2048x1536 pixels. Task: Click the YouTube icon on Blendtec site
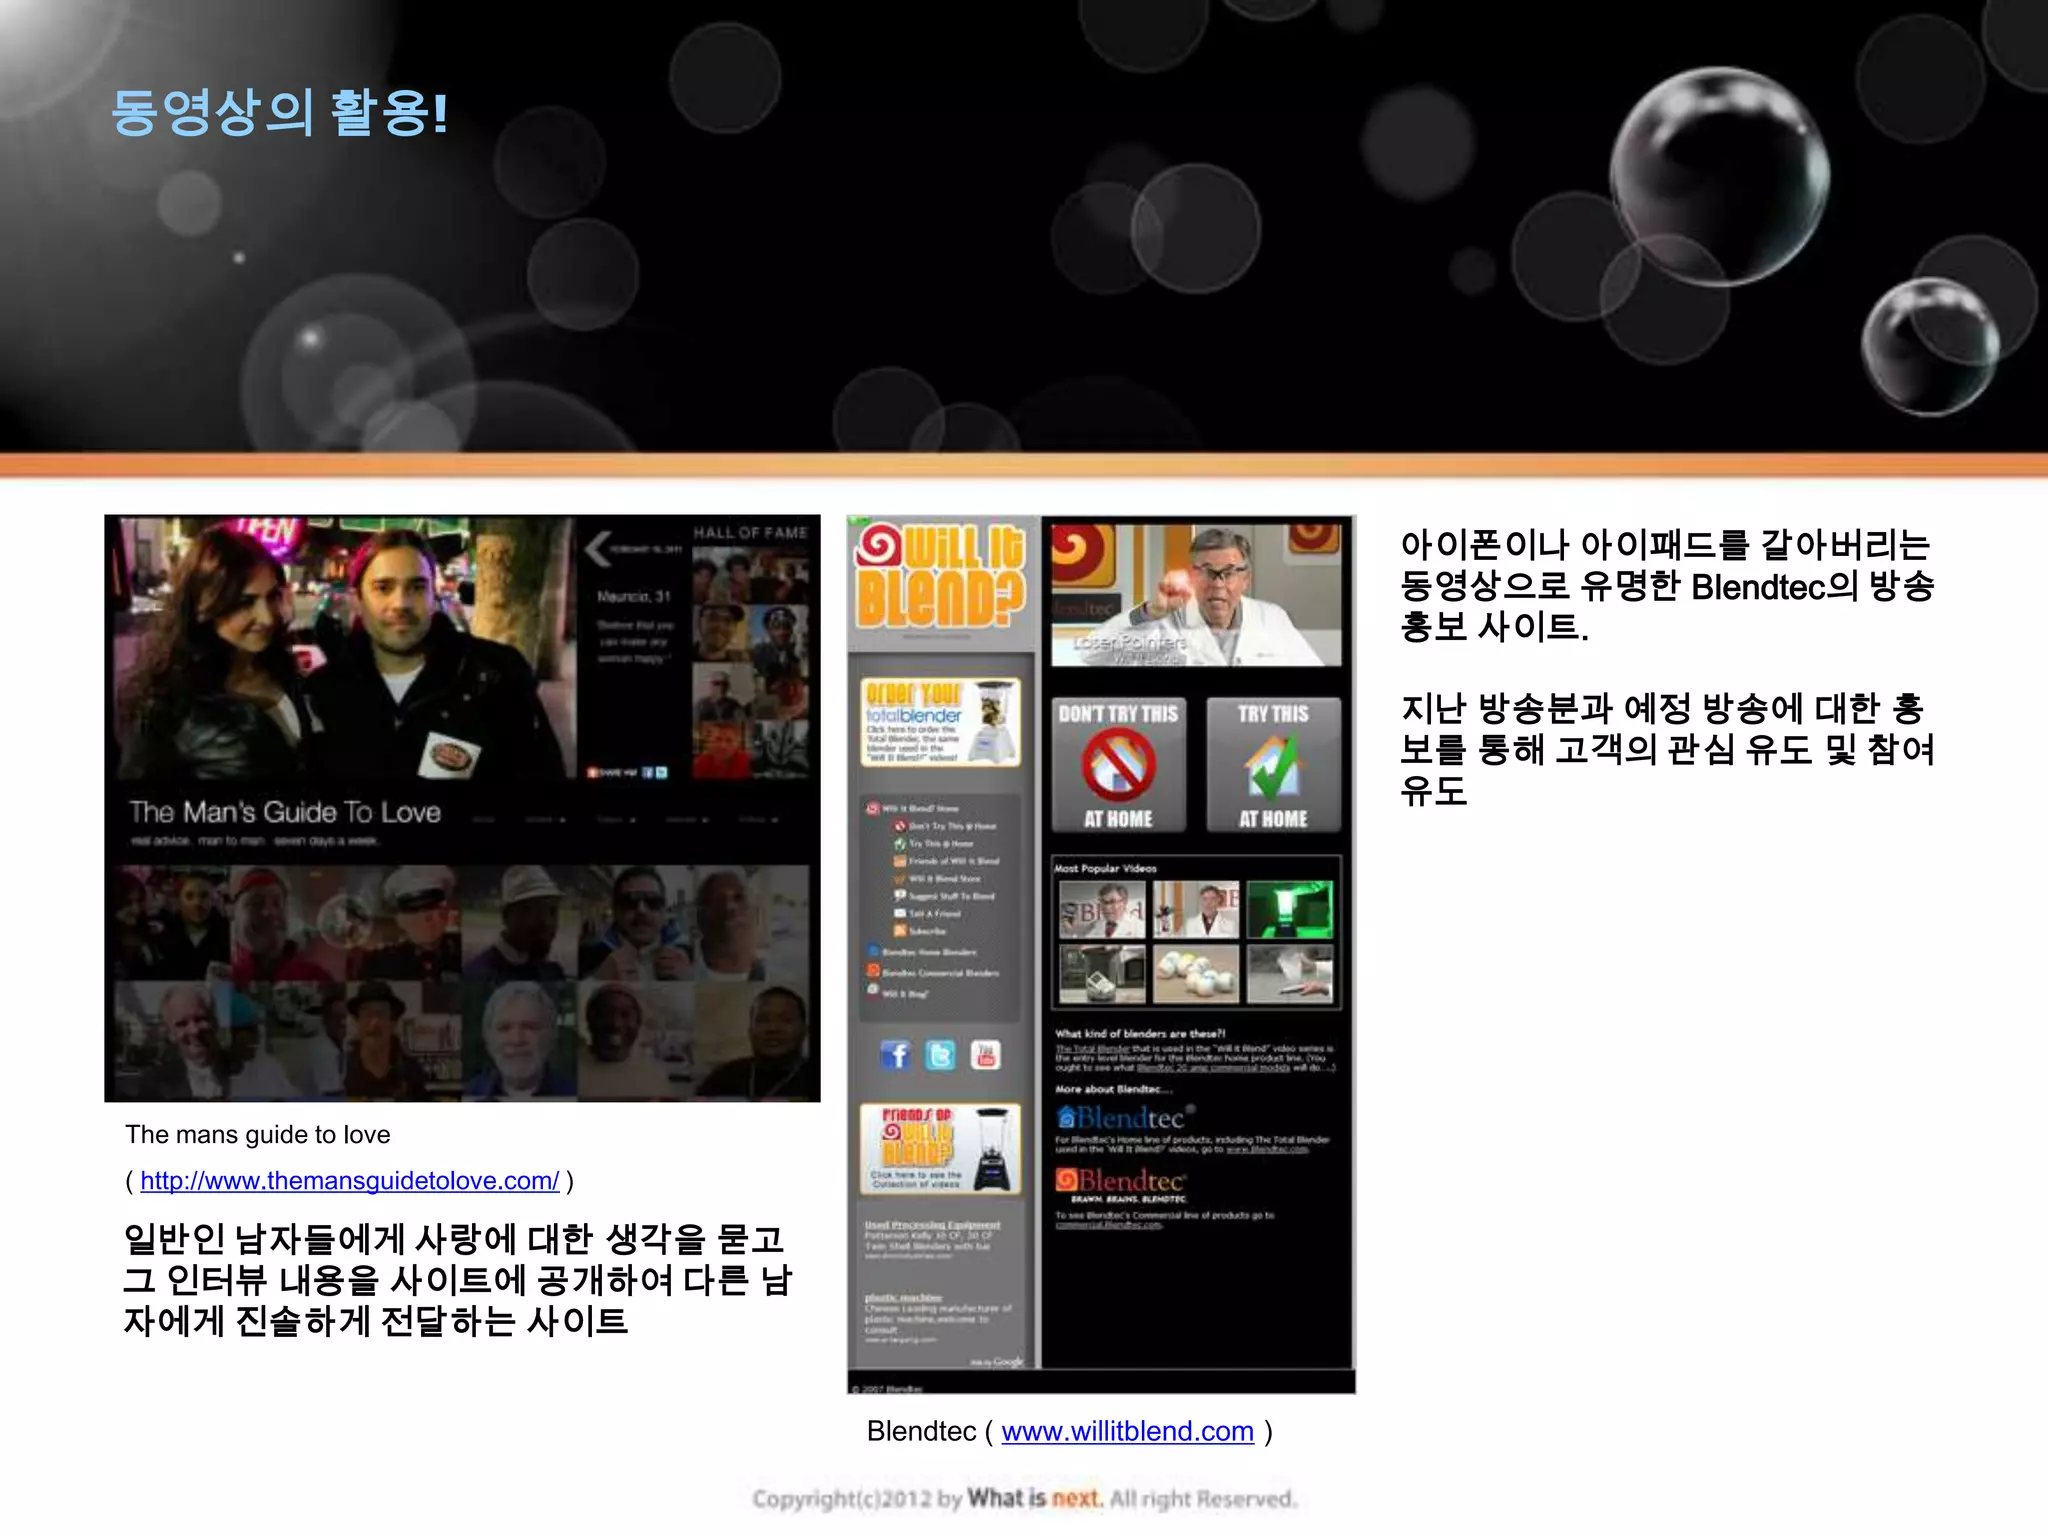pyautogui.click(x=985, y=1055)
